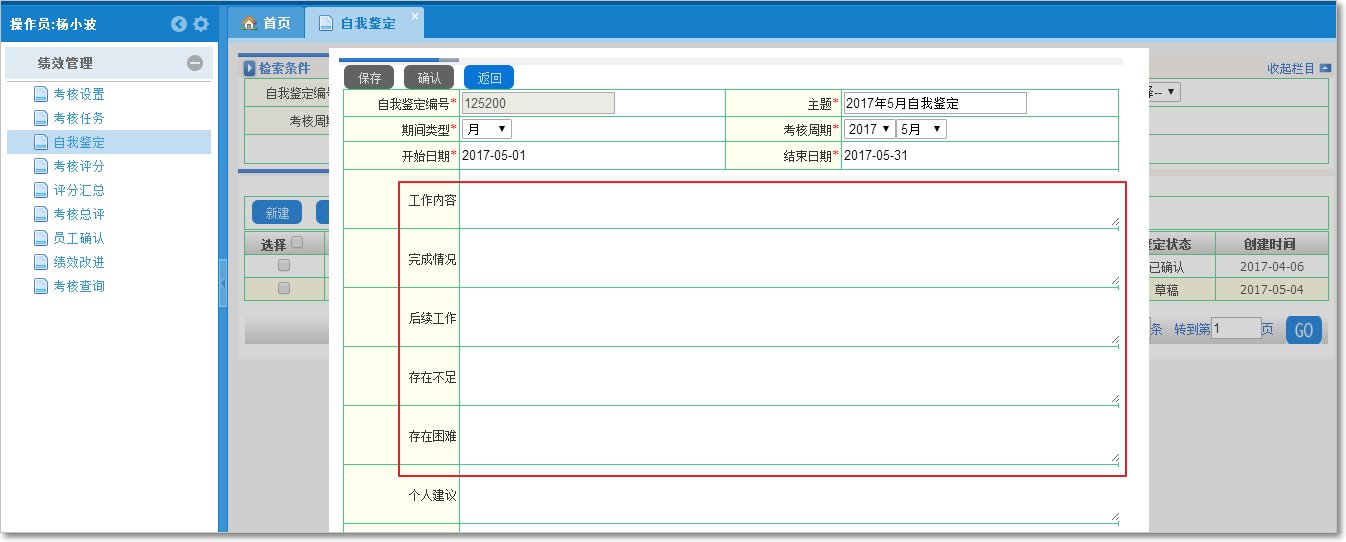Click the 检索条件 panel arrow icon
The image size is (1346, 542).
pos(250,69)
